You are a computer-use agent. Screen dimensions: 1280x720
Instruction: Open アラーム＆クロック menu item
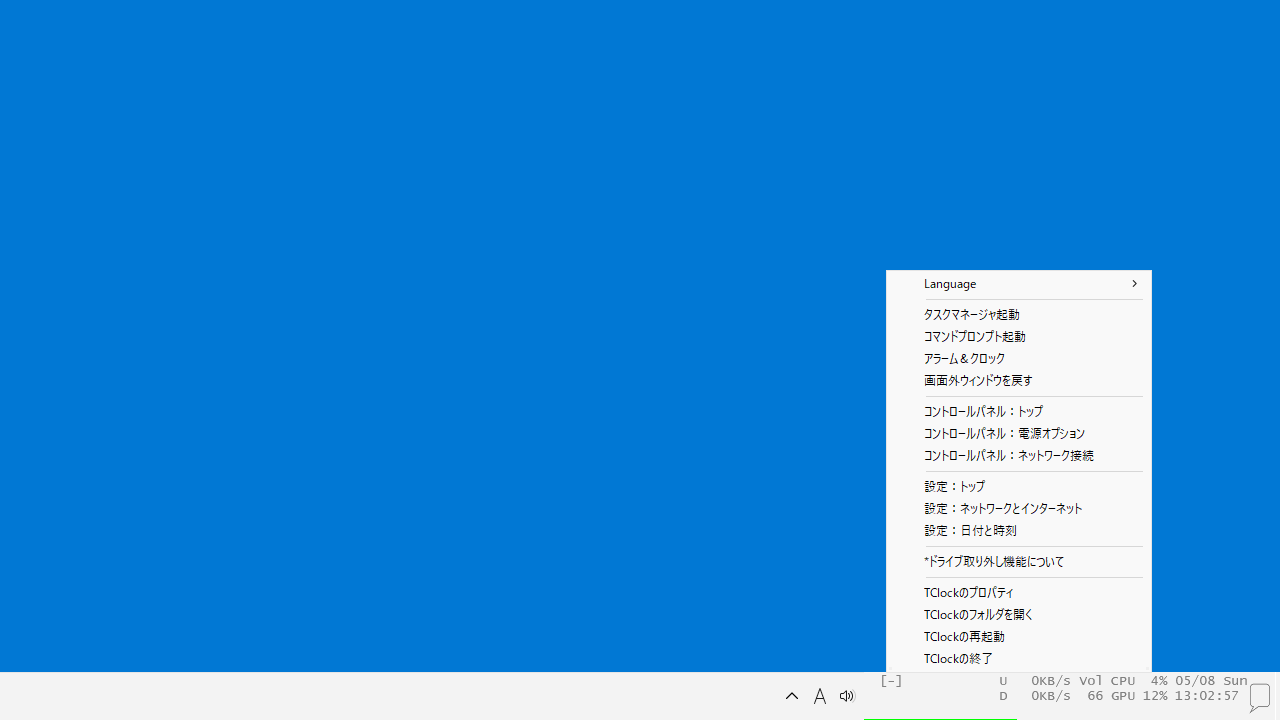pos(1018,359)
